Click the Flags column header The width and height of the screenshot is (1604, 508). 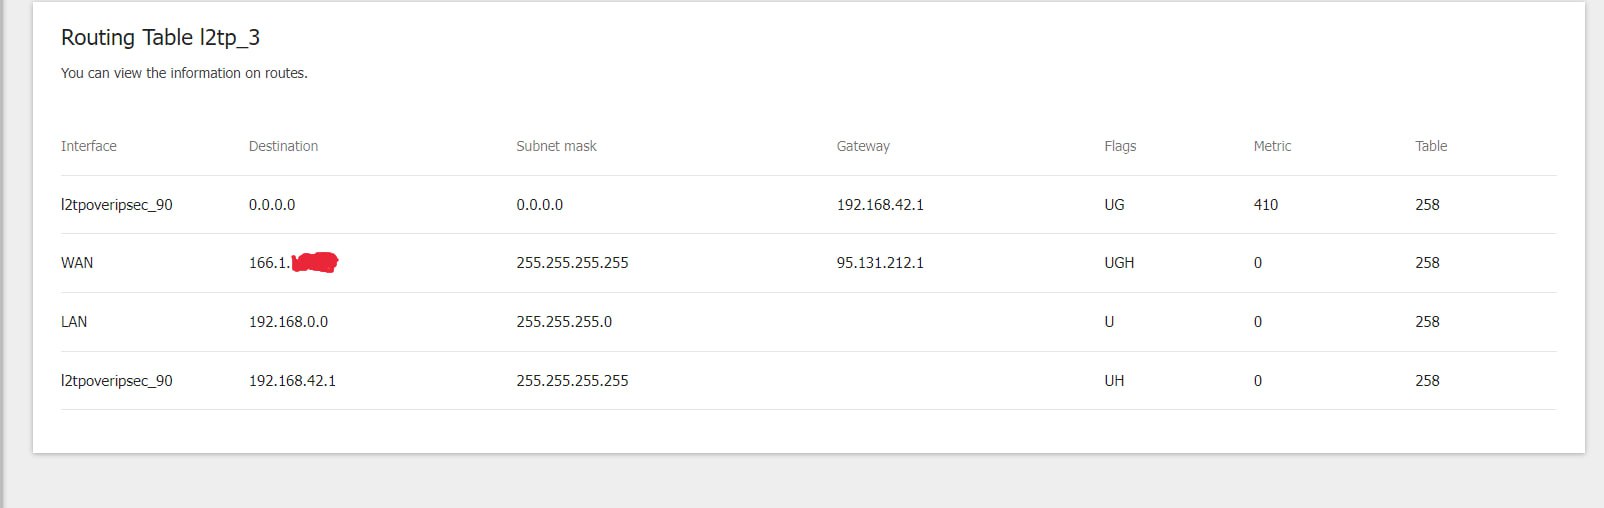[x=1120, y=146]
